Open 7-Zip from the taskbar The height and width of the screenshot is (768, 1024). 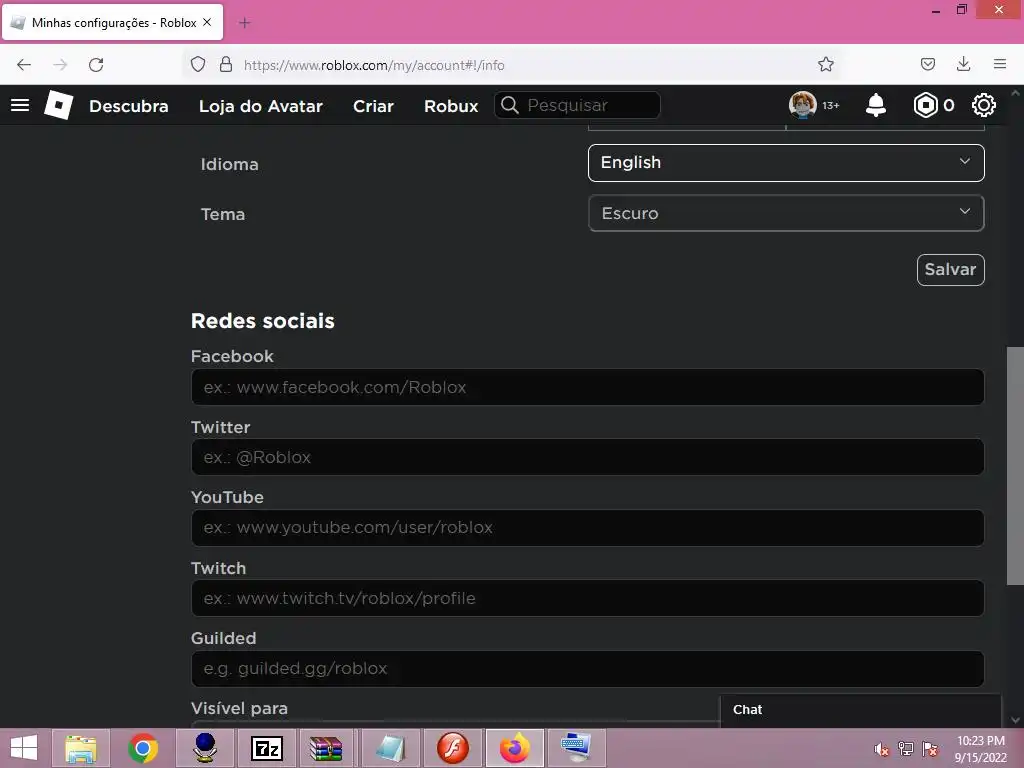[x=267, y=748]
